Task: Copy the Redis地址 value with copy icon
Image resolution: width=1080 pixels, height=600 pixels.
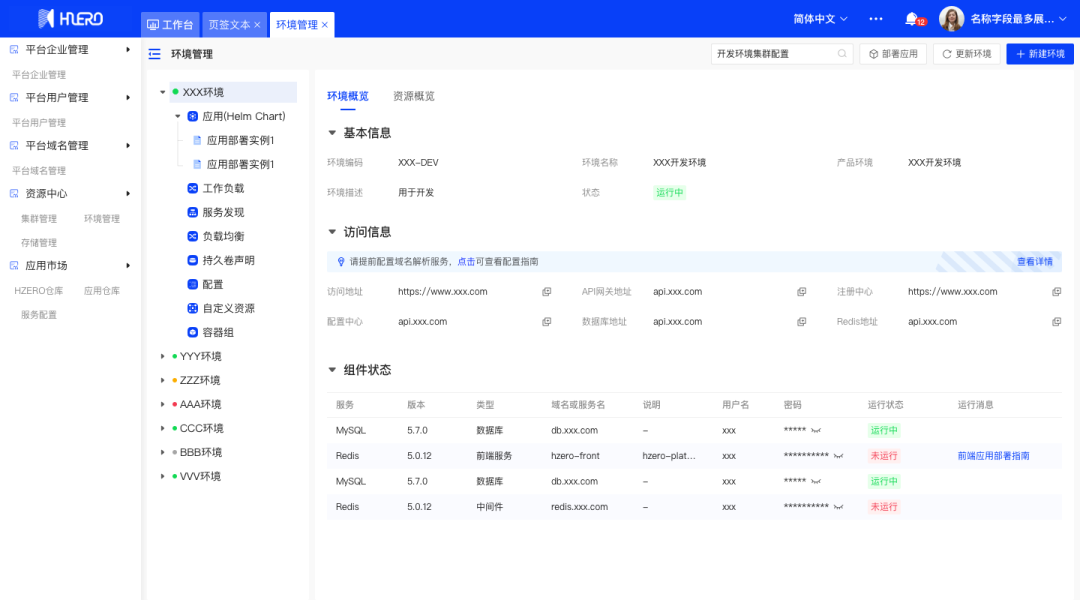Action: click(1056, 322)
